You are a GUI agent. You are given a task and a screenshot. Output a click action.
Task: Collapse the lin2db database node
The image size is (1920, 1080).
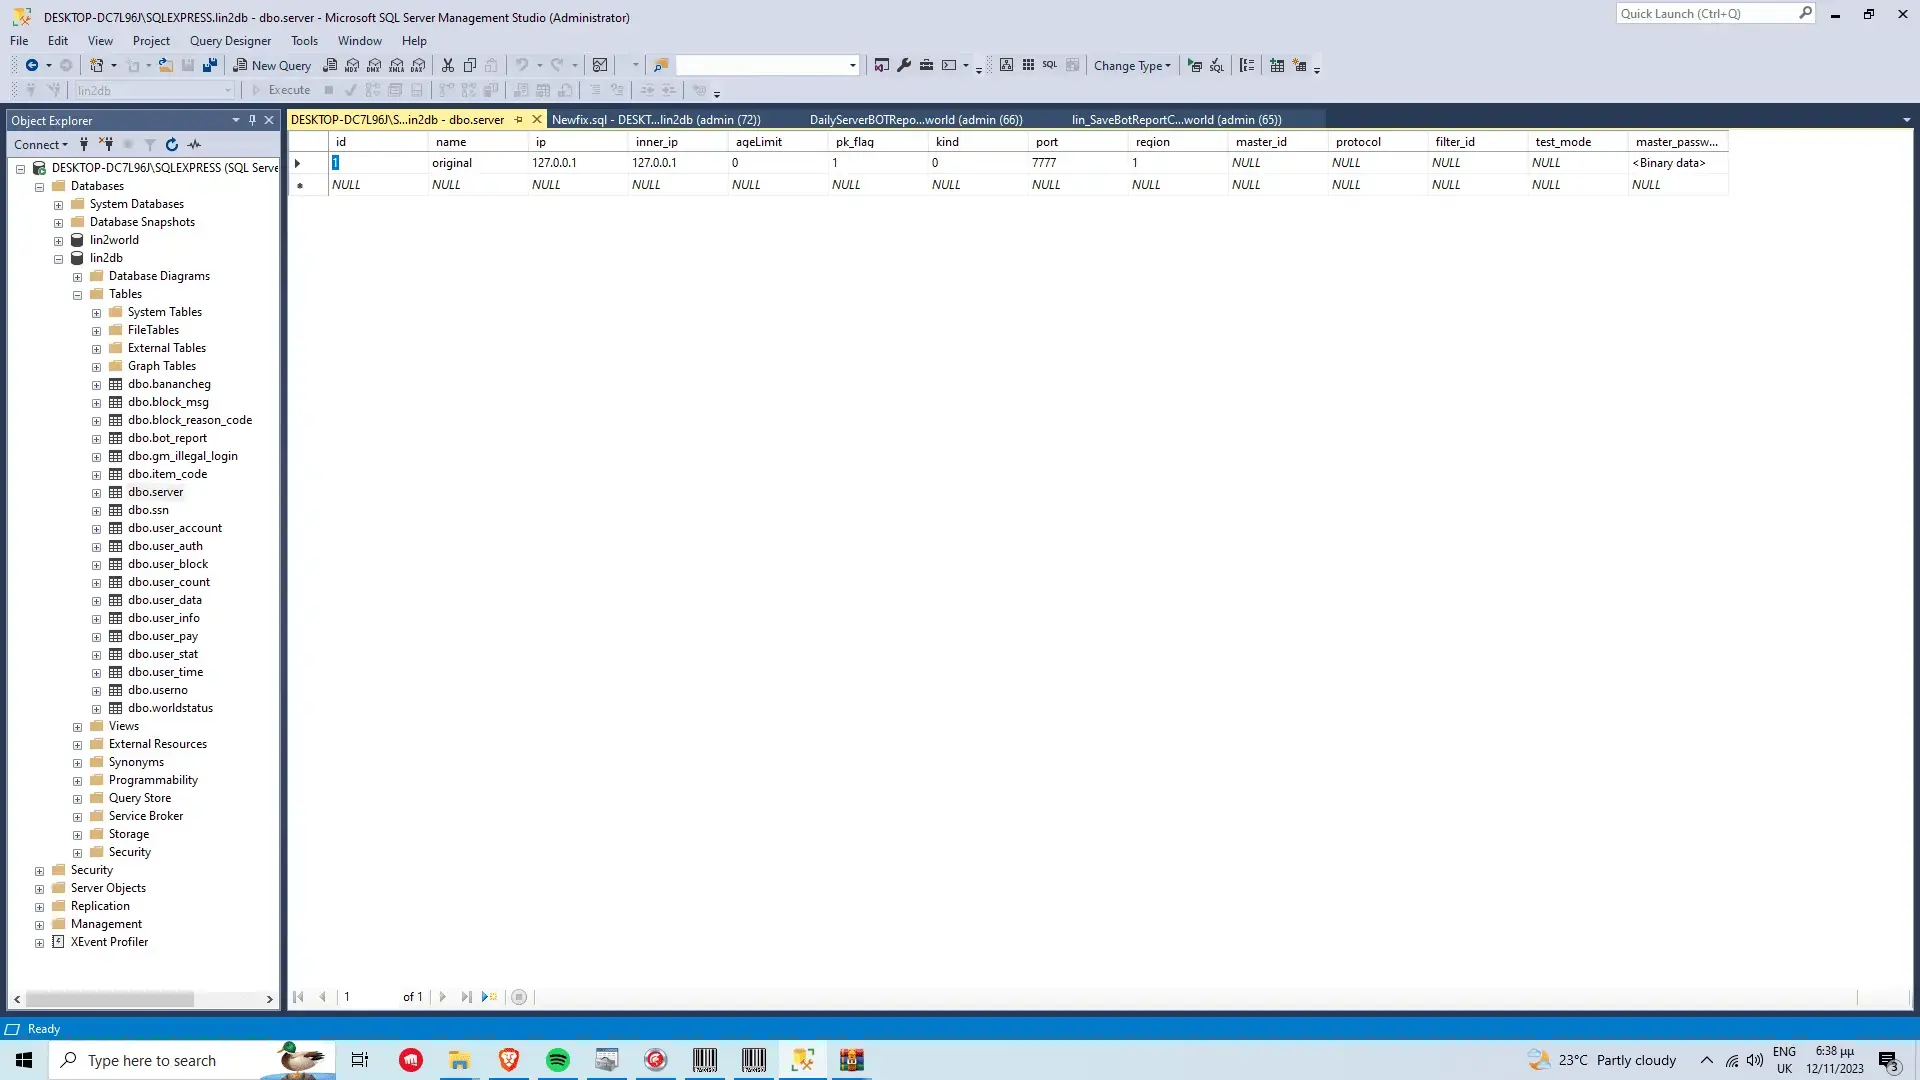pos(58,259)
